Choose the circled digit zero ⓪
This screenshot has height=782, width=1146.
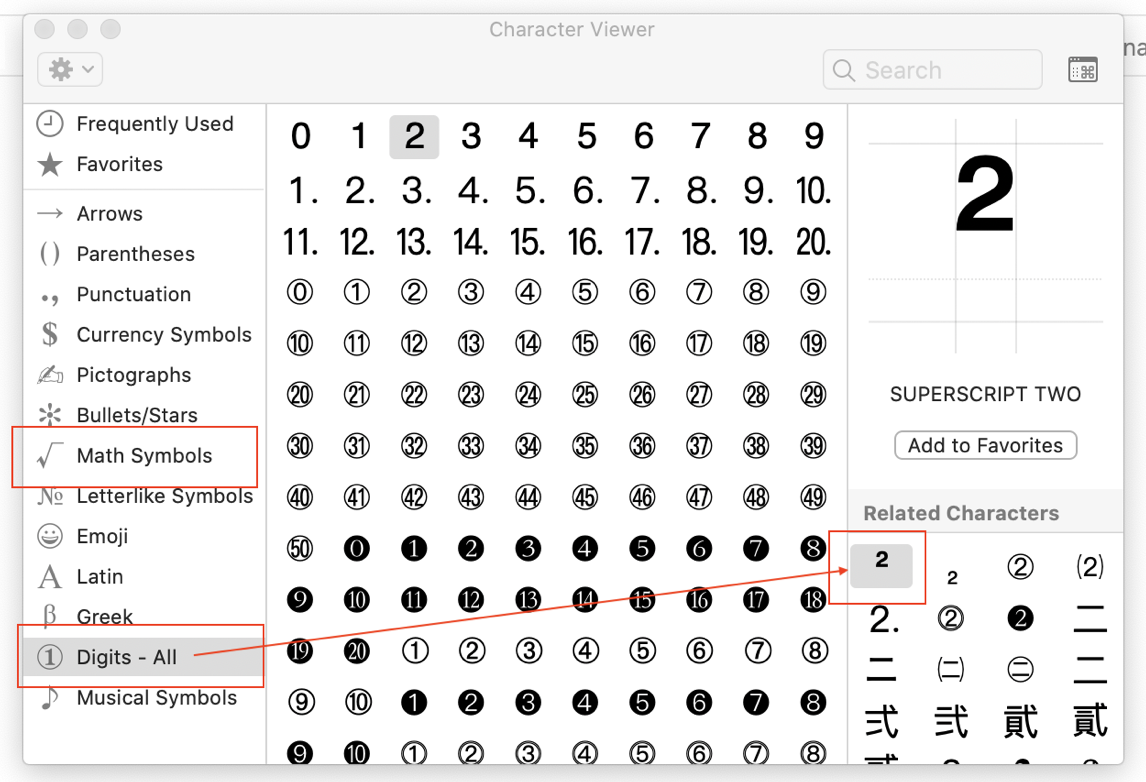(300, 292)
